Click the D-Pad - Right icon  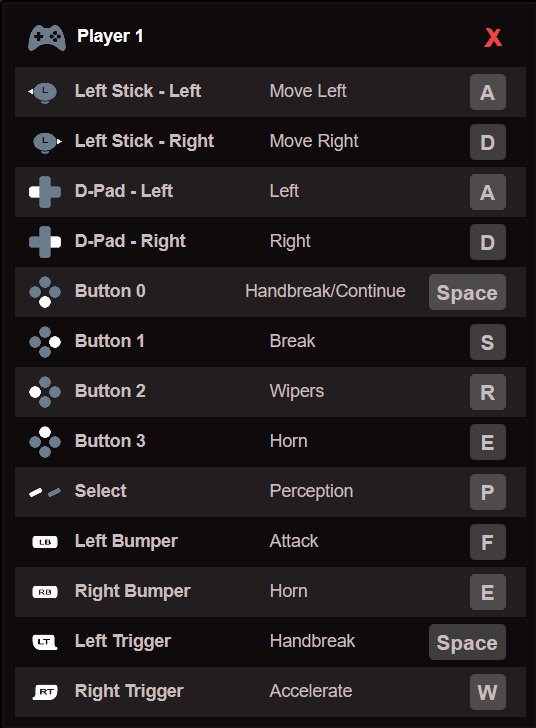point(45,242)
